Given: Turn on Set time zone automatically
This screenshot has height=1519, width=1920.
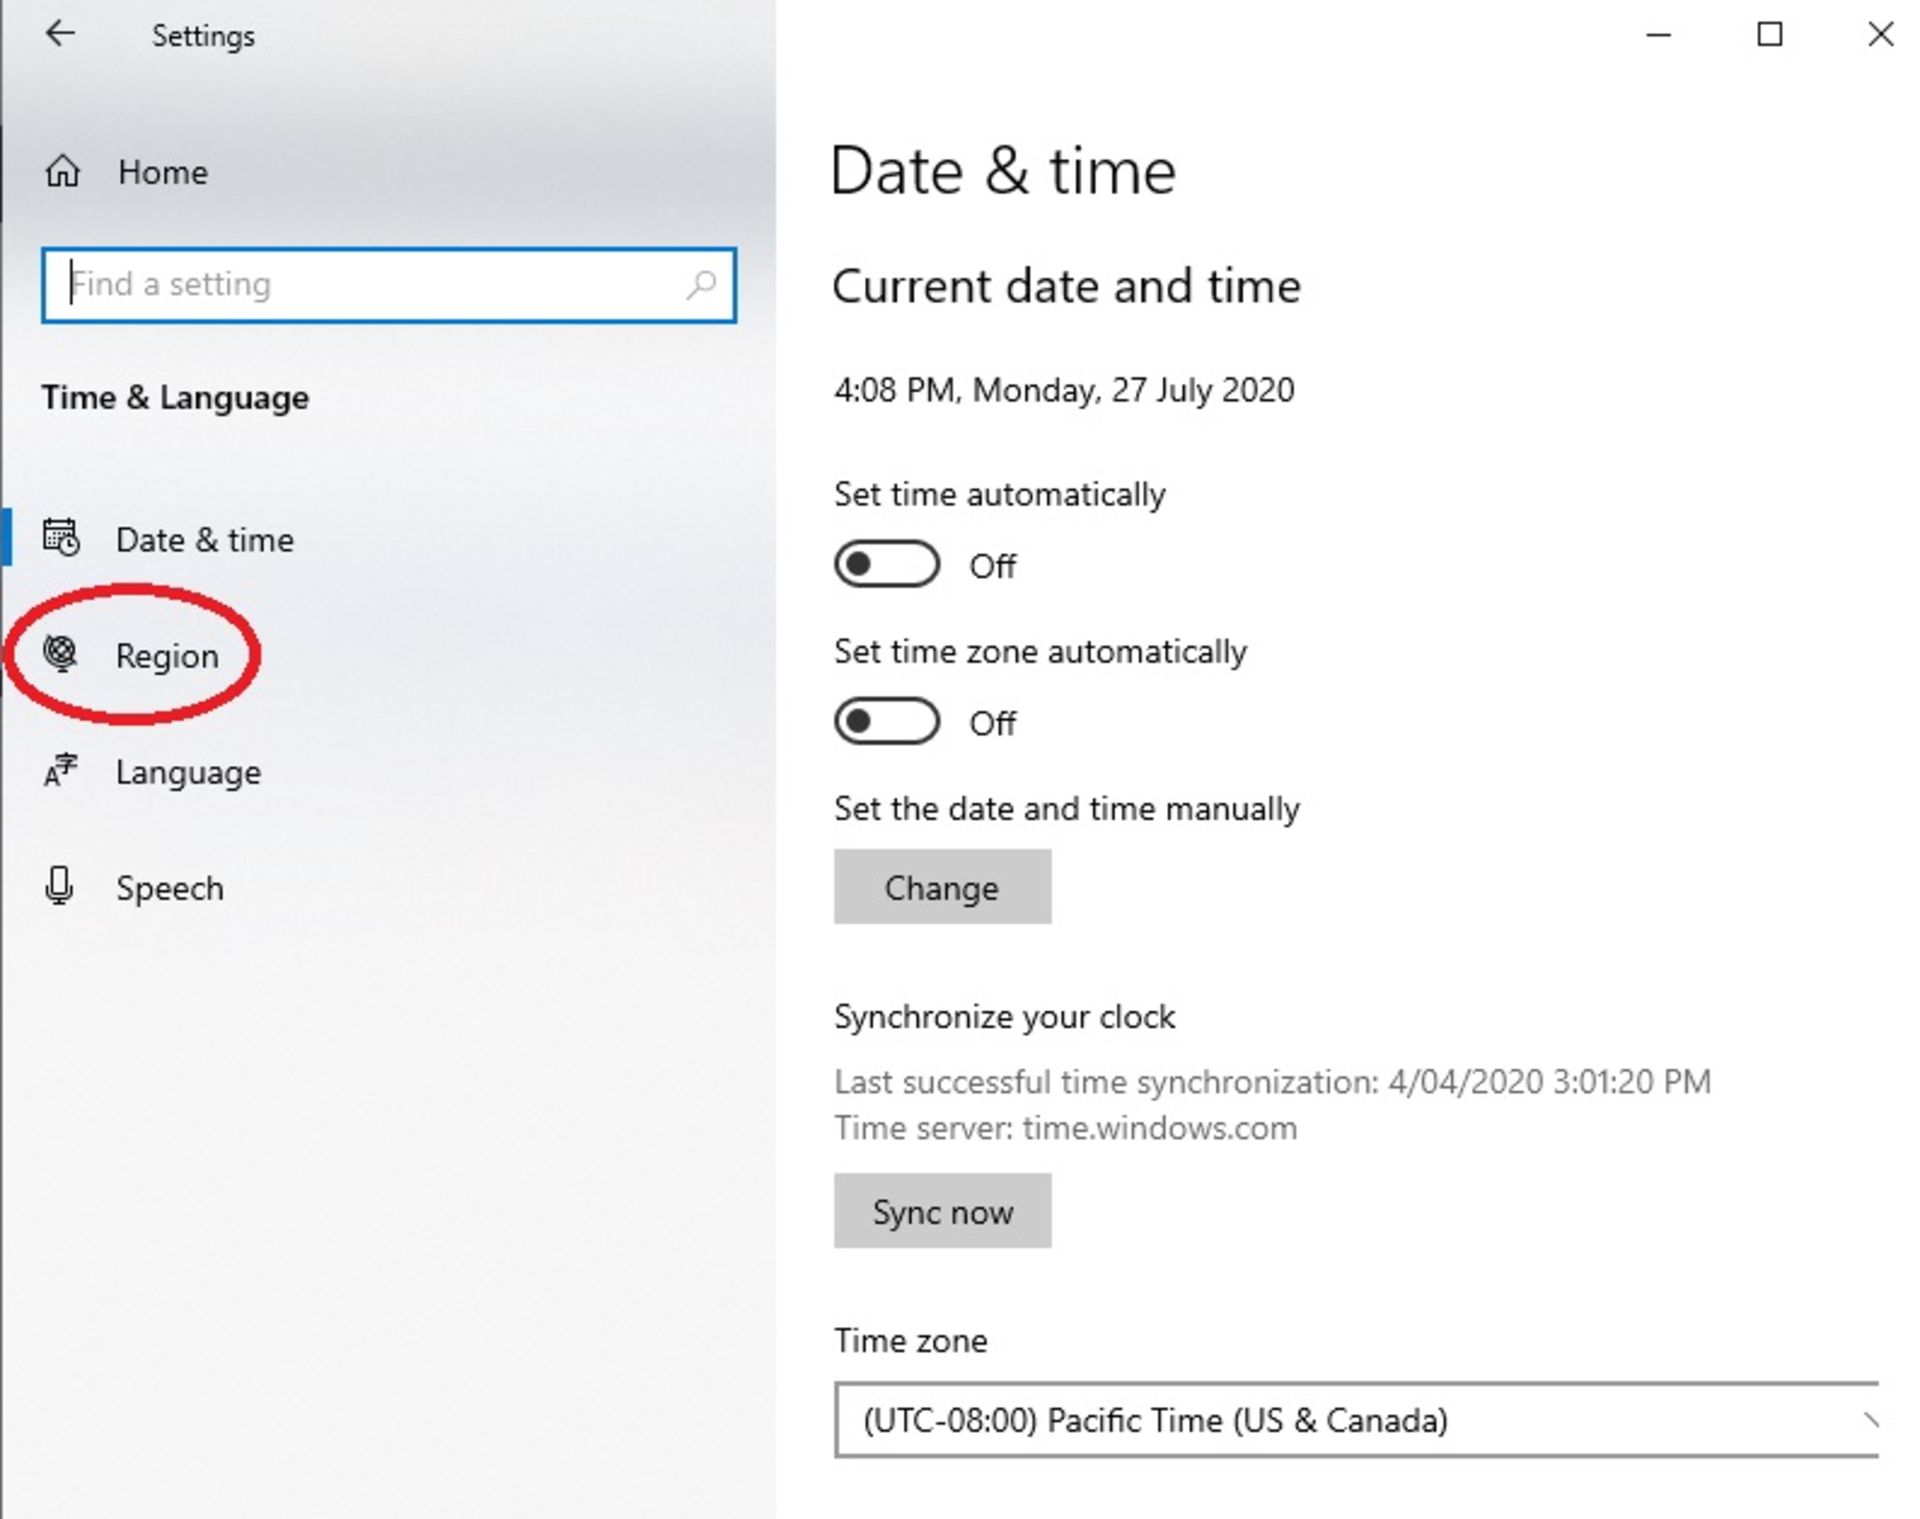Looking at the screenshot, I should click(x=886, y=722).
